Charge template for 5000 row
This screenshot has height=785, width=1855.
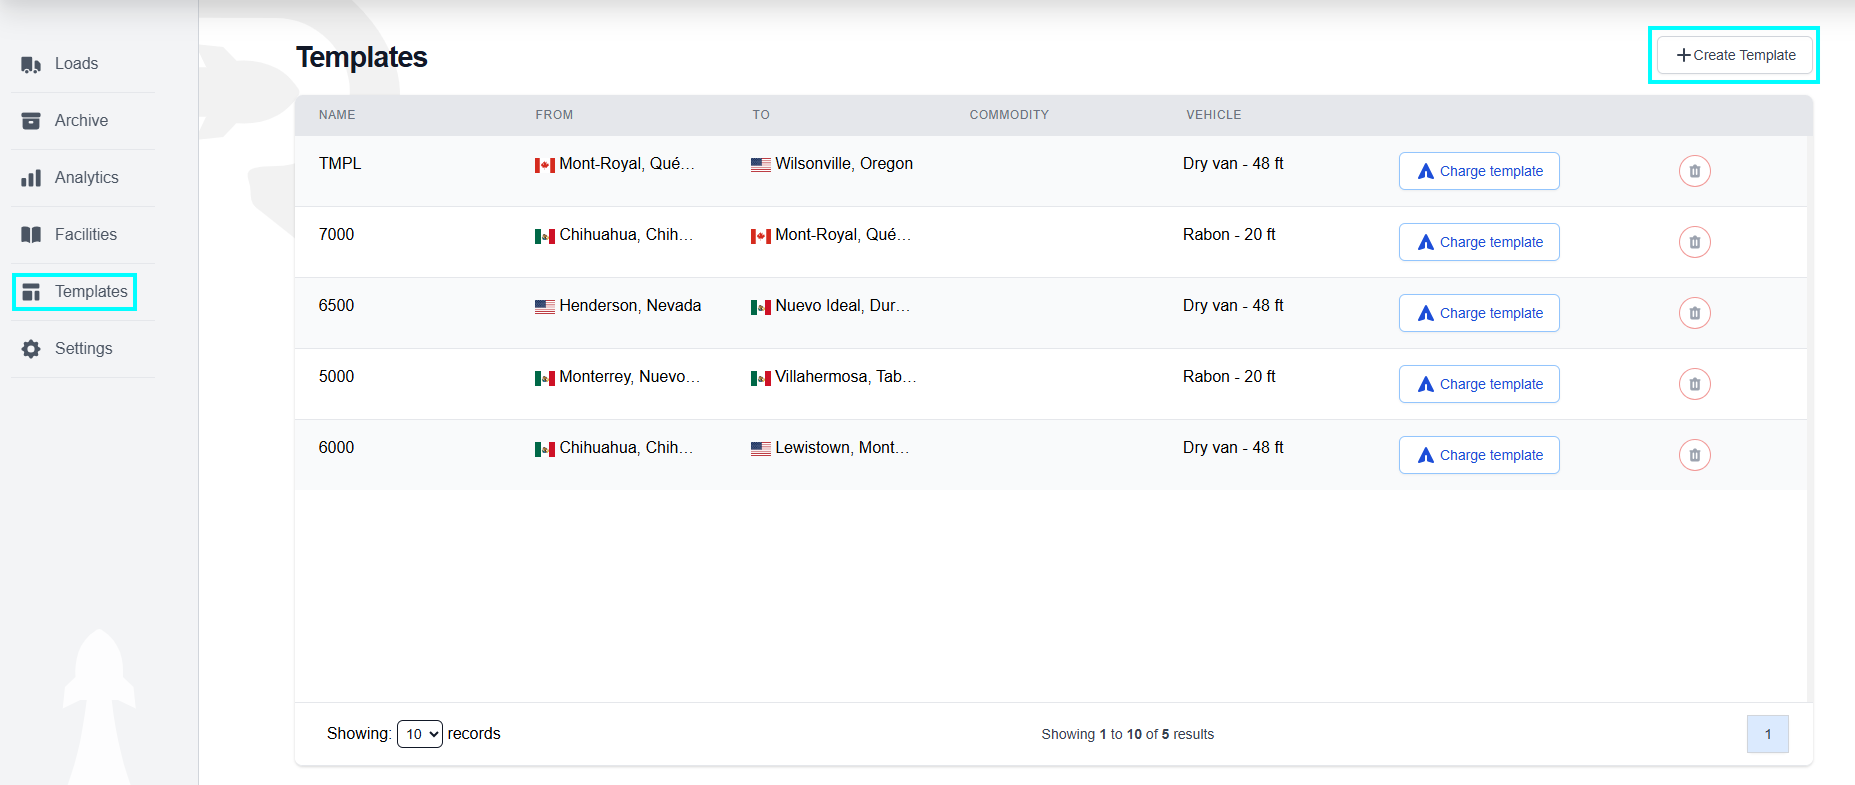point(1479,384)
